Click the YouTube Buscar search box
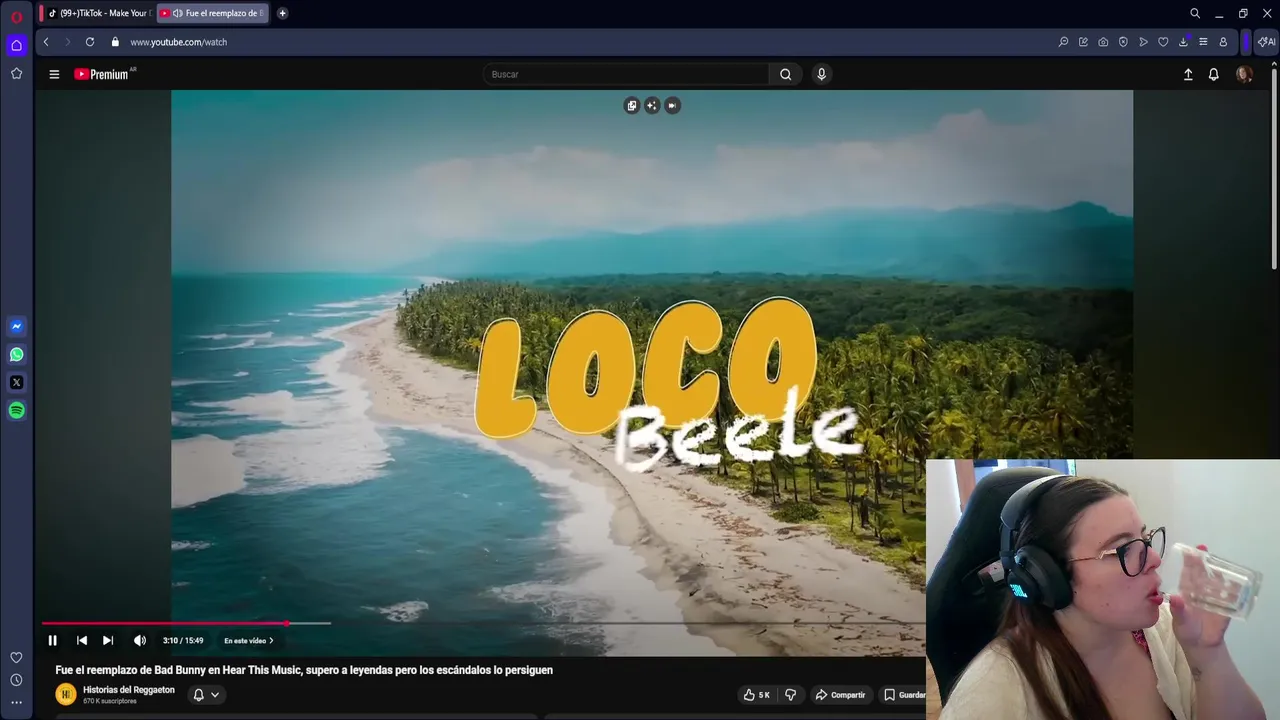1280x720 pixels. point(626,74)
